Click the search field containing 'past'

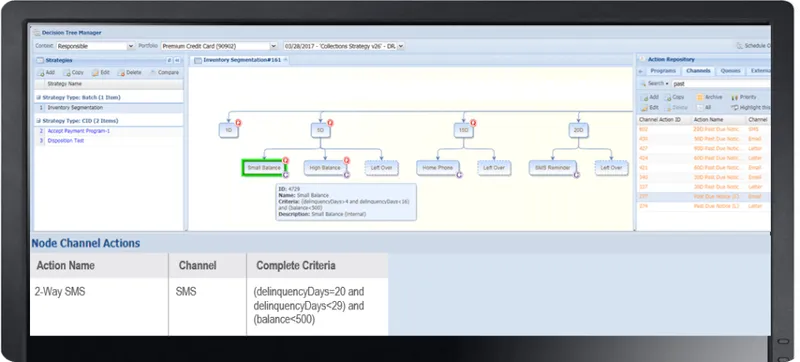pos(720,84)
